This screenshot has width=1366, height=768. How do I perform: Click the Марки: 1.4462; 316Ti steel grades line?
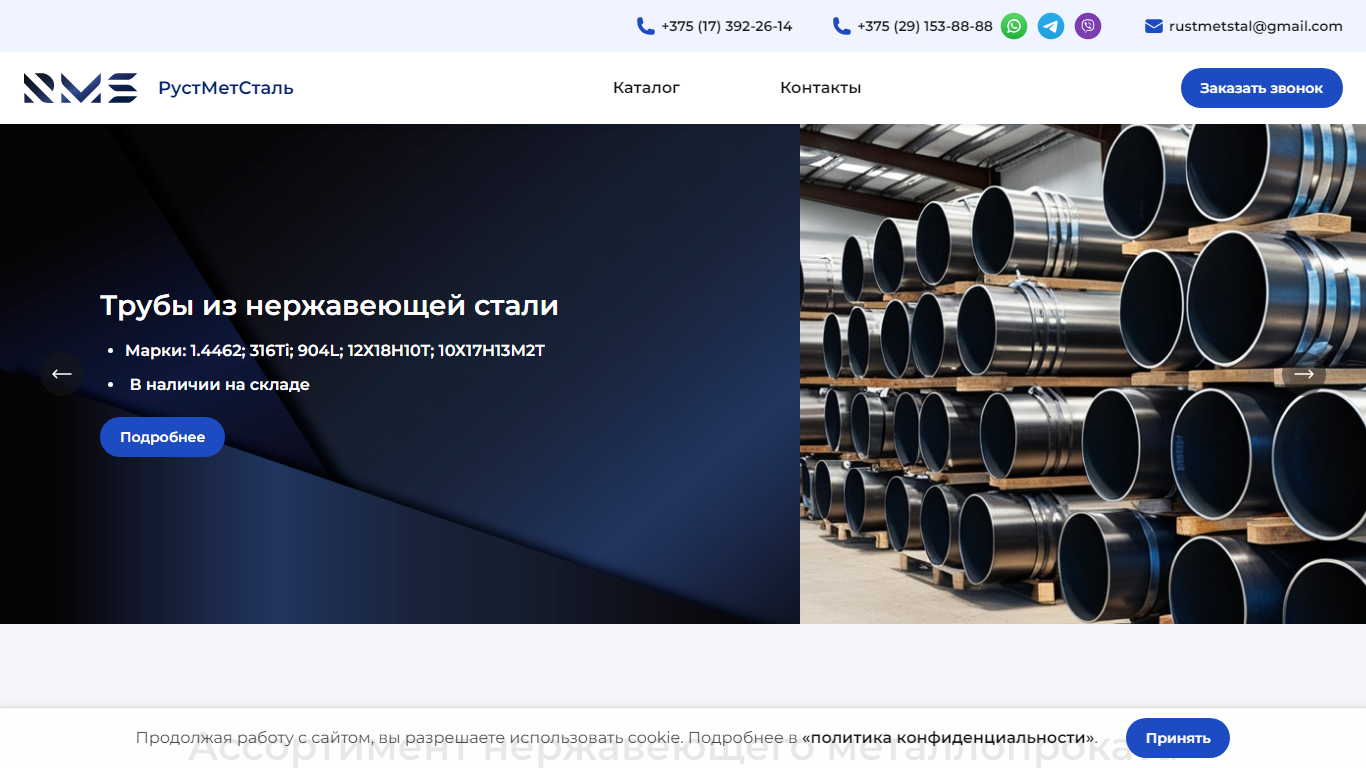pos(335,351)
